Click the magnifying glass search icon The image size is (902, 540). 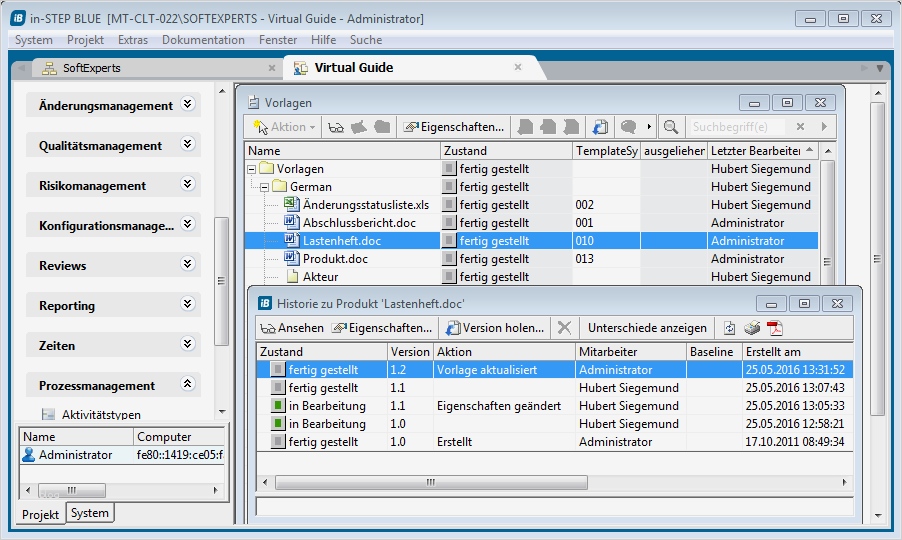671,127
